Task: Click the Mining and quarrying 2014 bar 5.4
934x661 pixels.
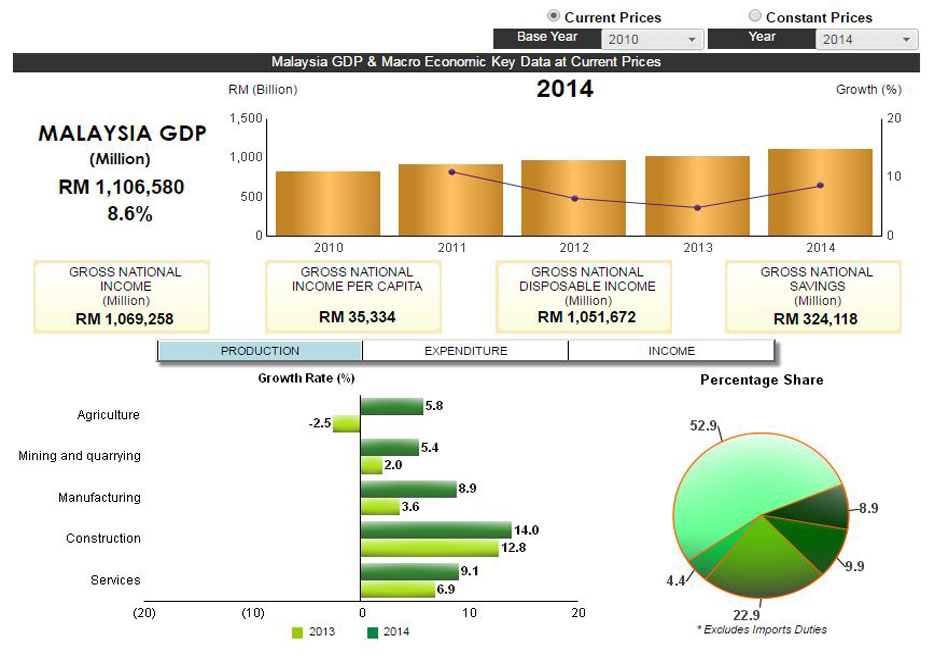Action: 390,447
